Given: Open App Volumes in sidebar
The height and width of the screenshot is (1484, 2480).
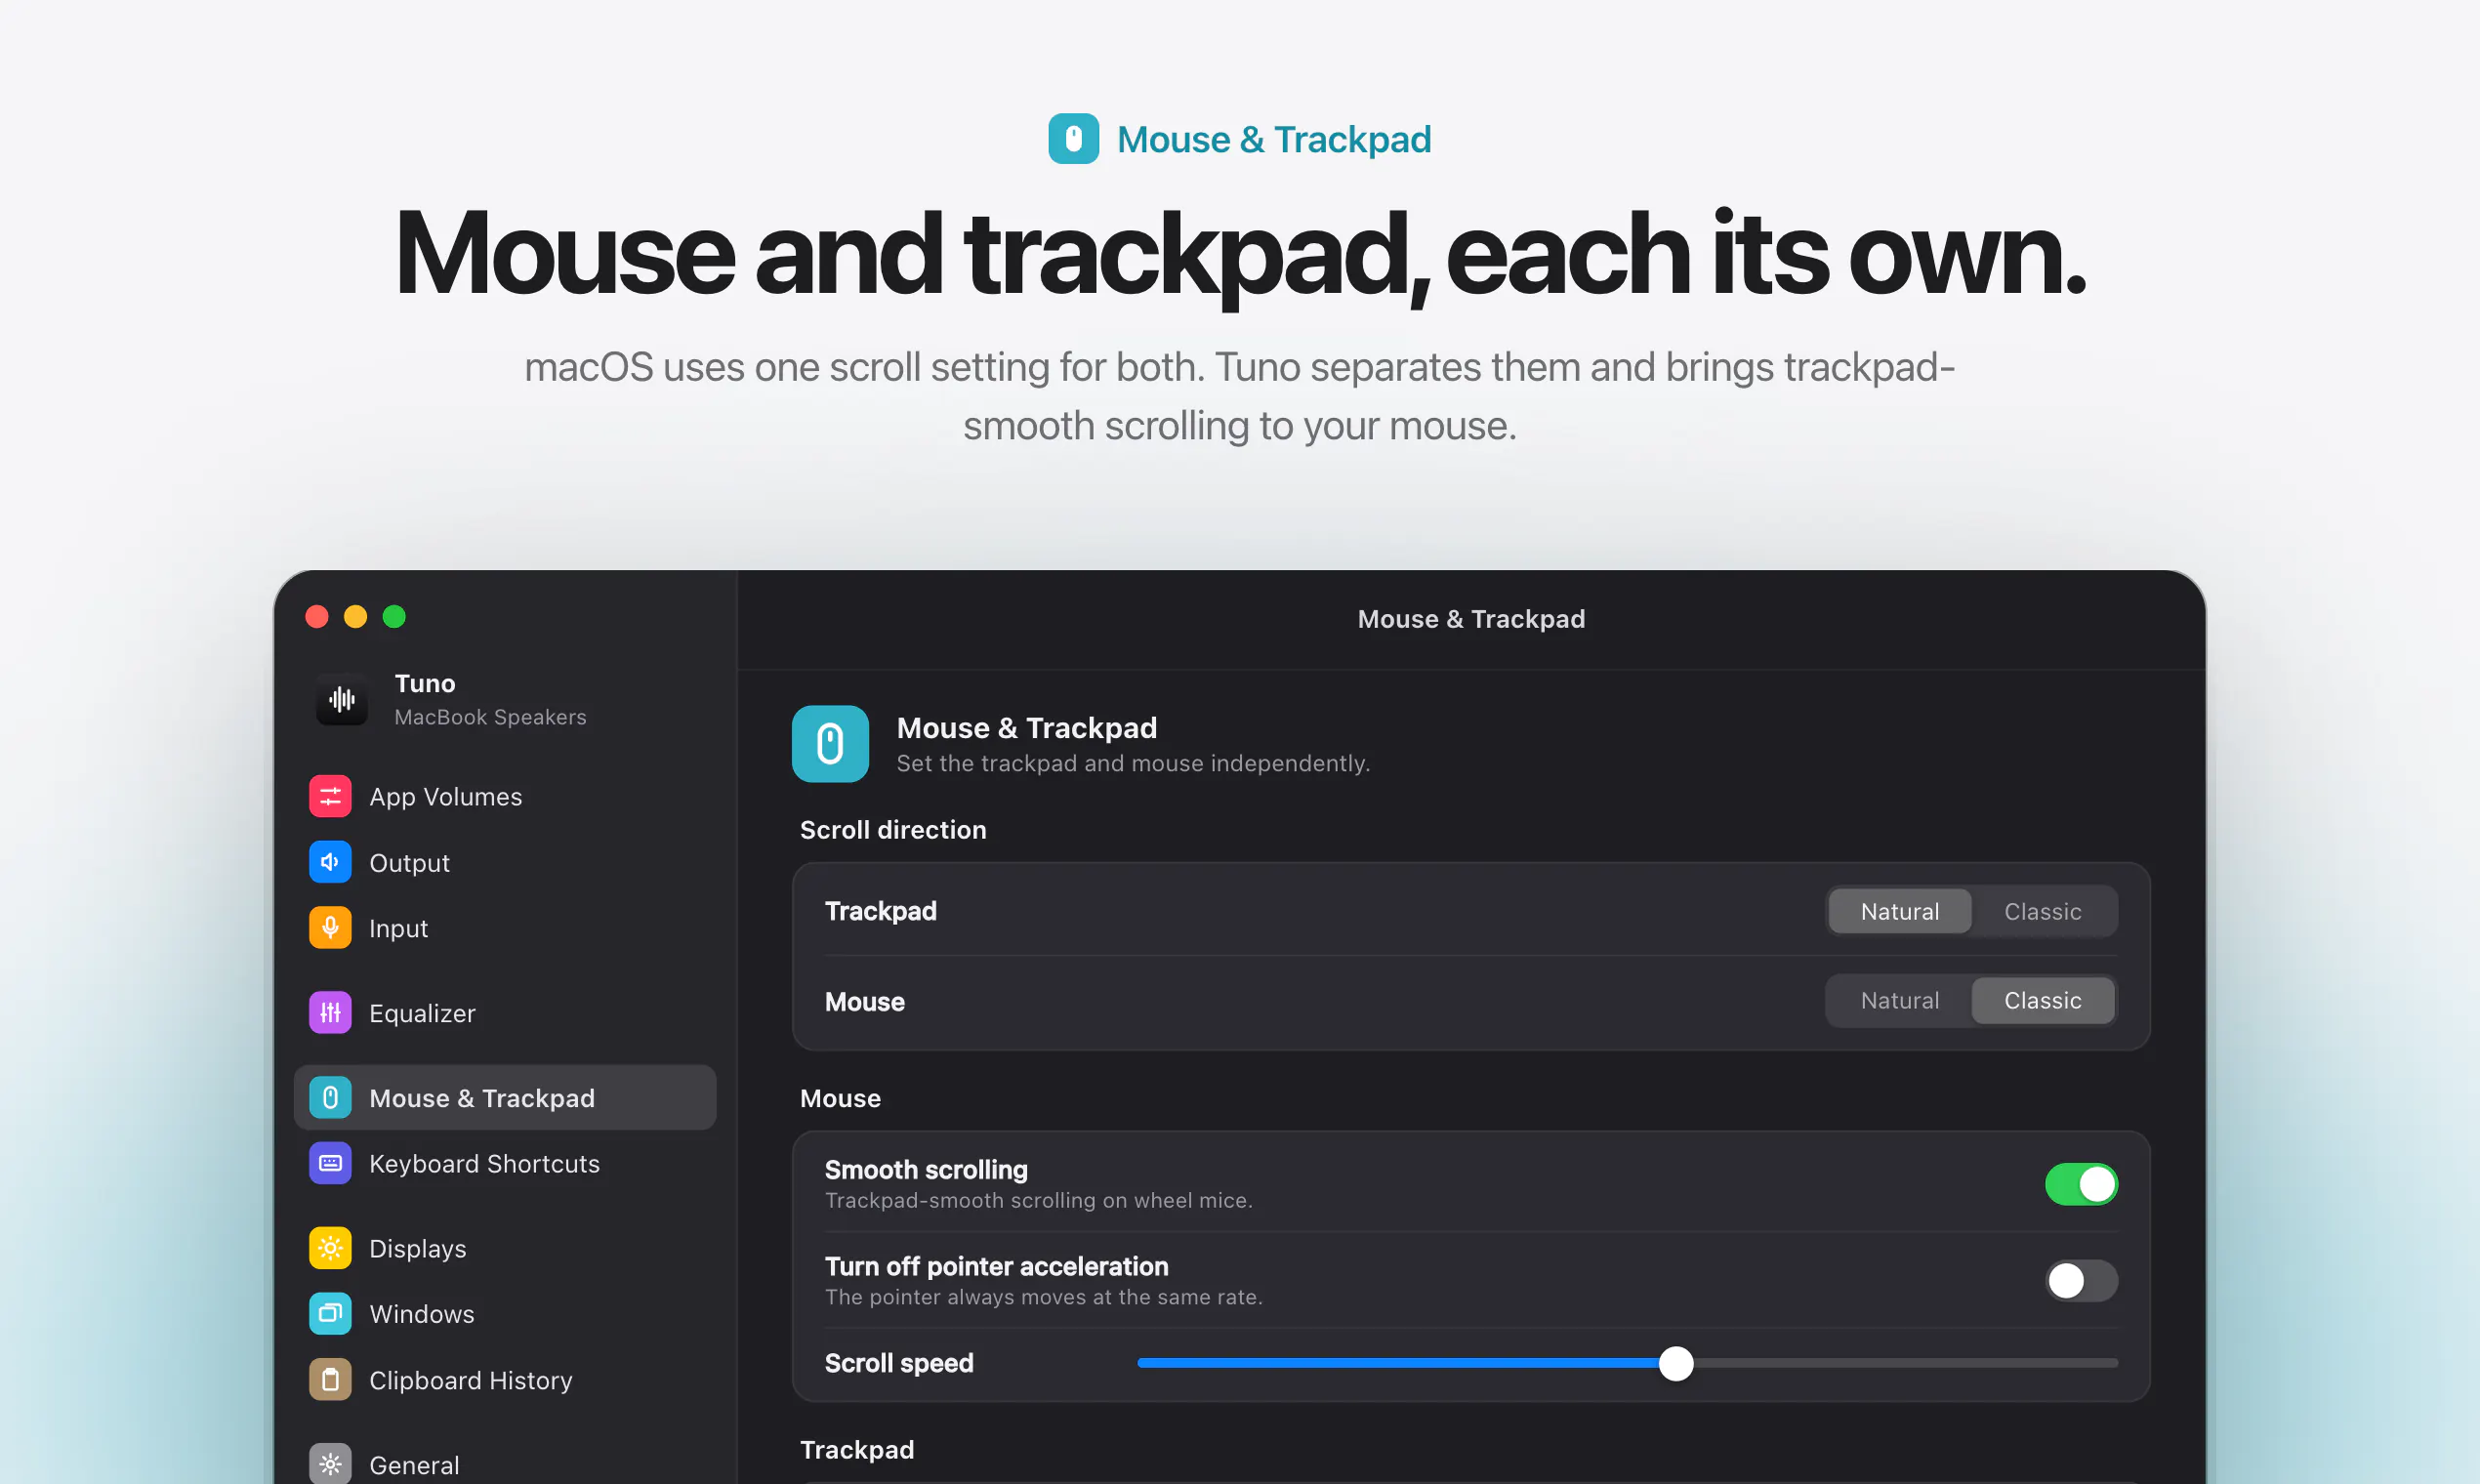Looking at the screenshot, I should point(445,796).
